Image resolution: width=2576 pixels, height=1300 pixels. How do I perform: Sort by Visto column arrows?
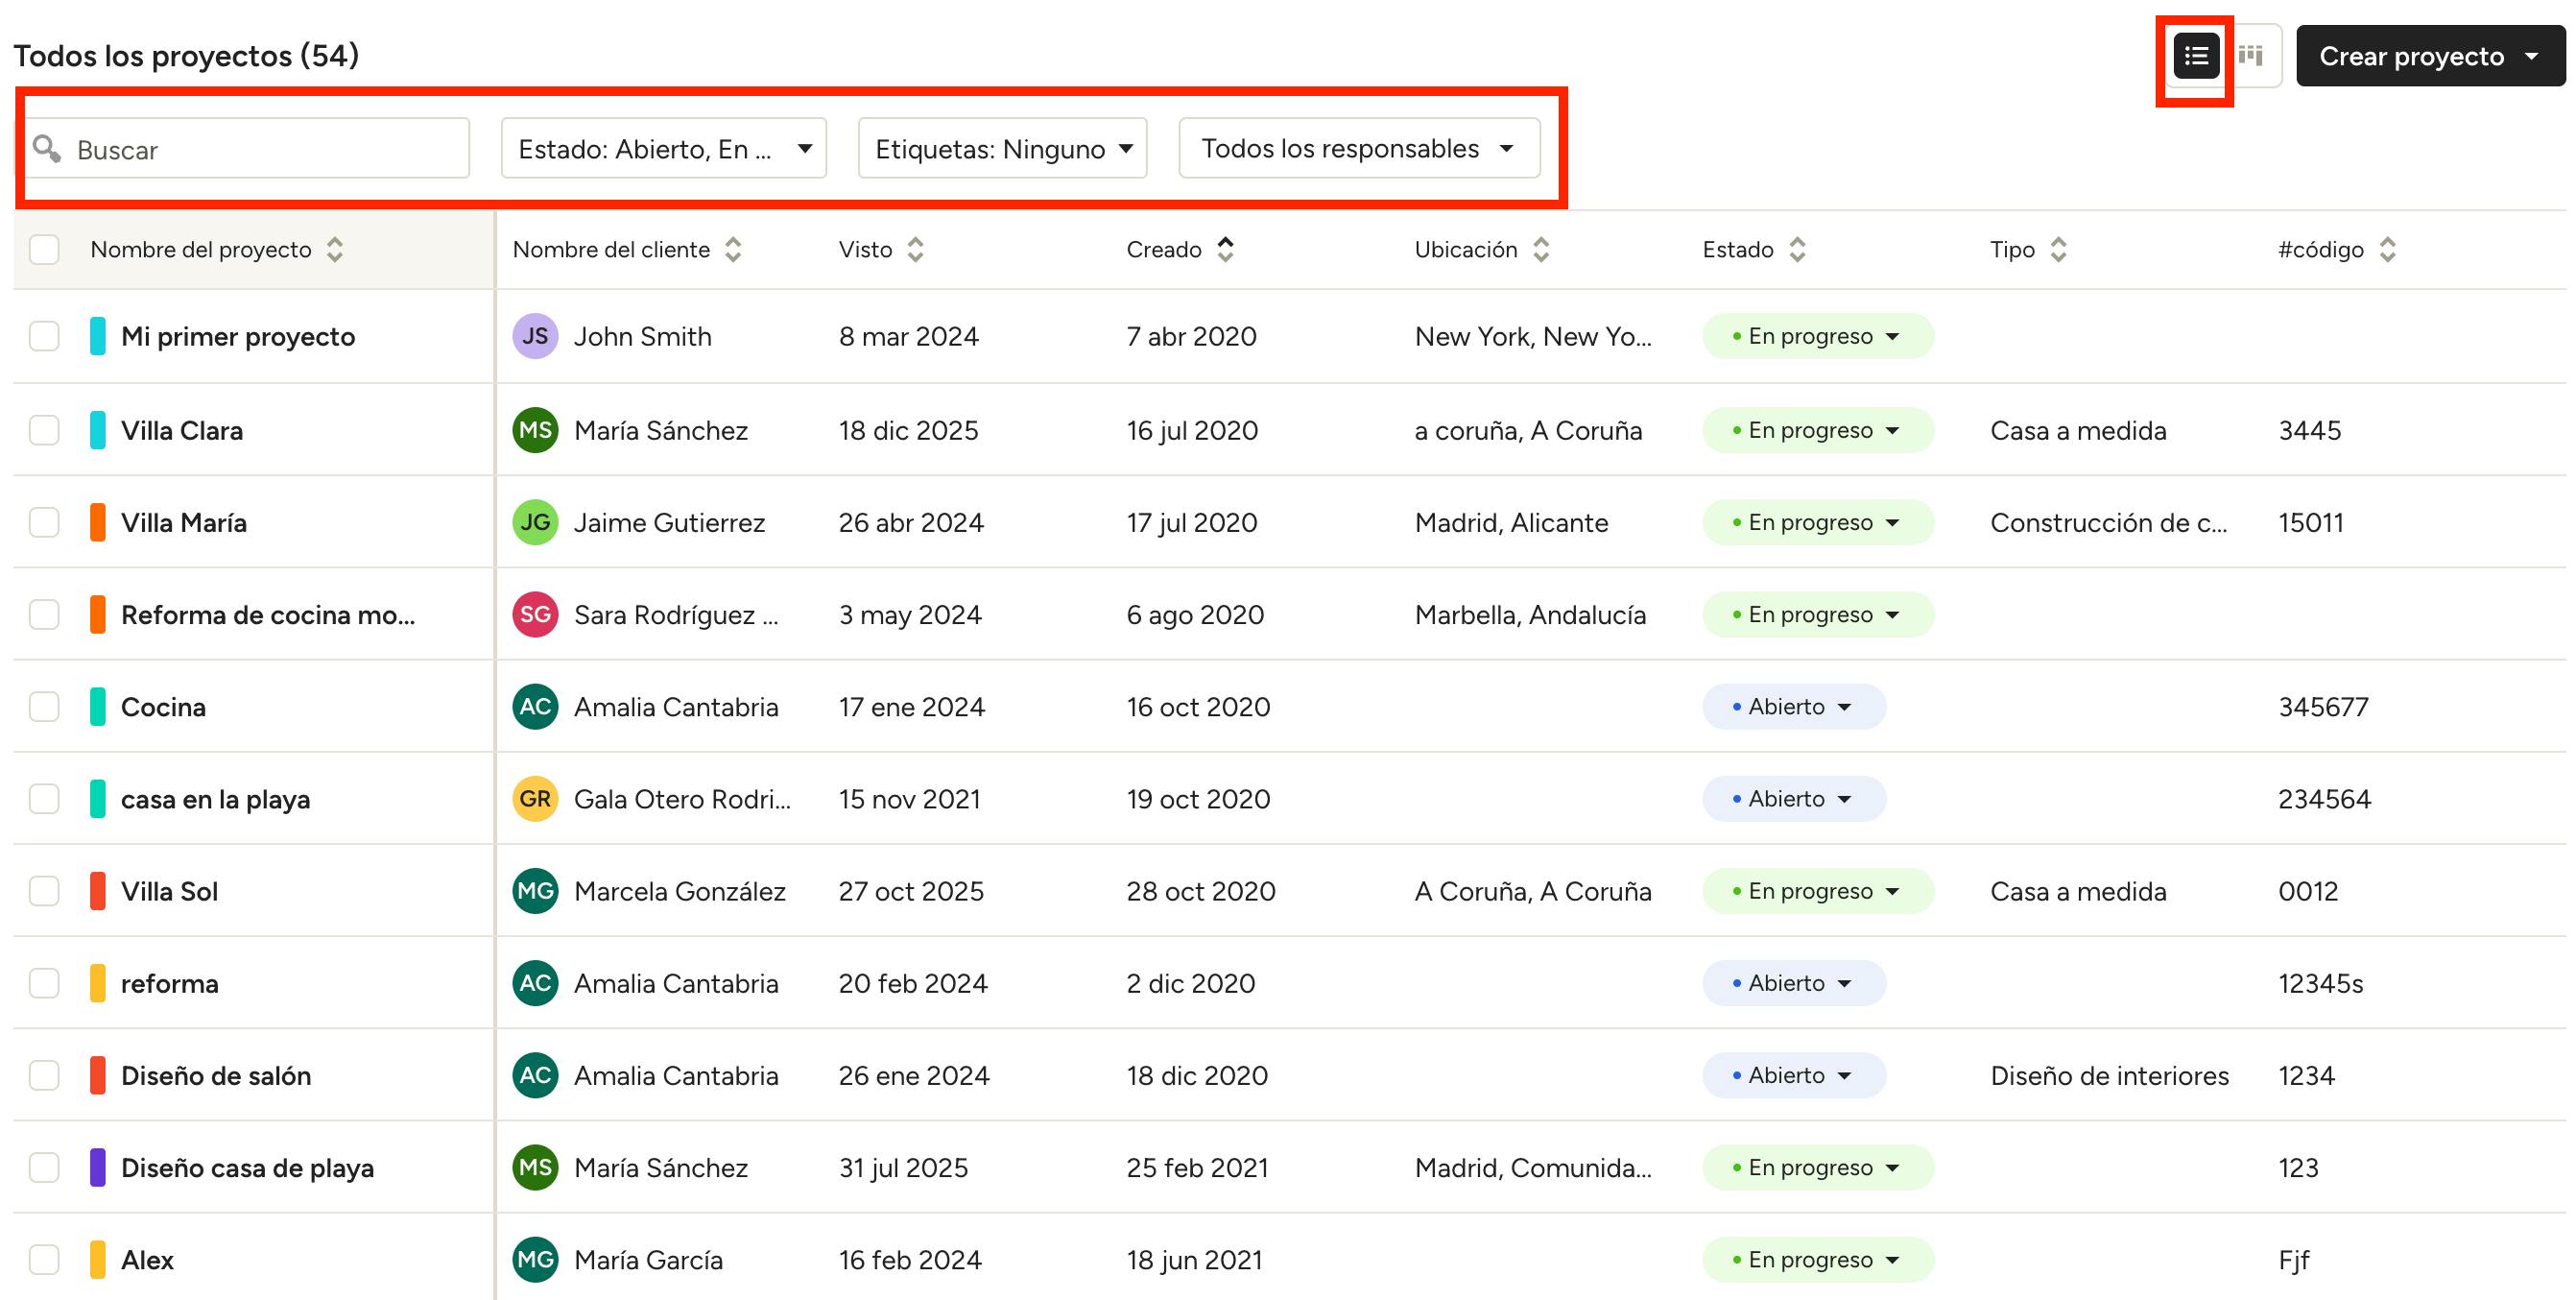point(915,250)
